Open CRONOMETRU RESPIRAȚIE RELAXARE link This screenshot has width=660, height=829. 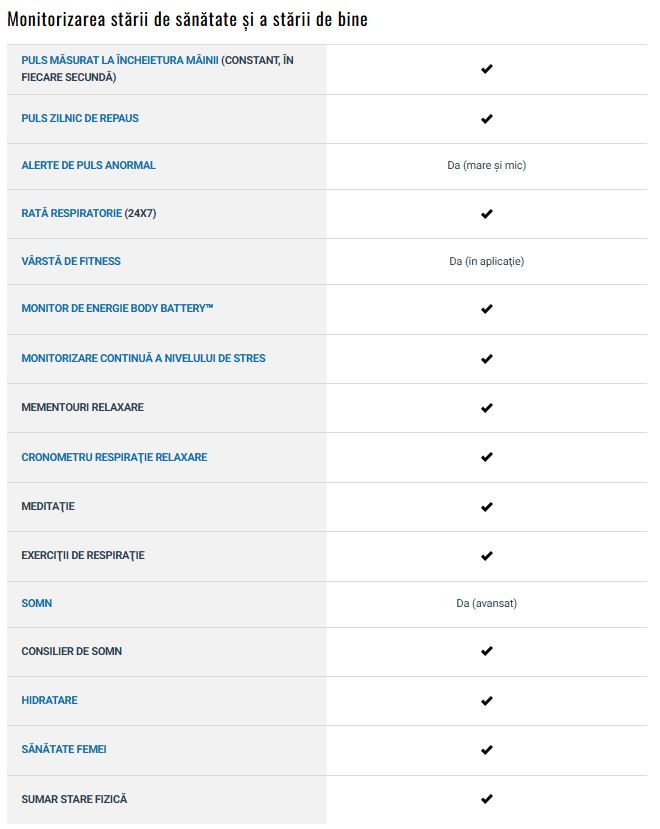114,457
